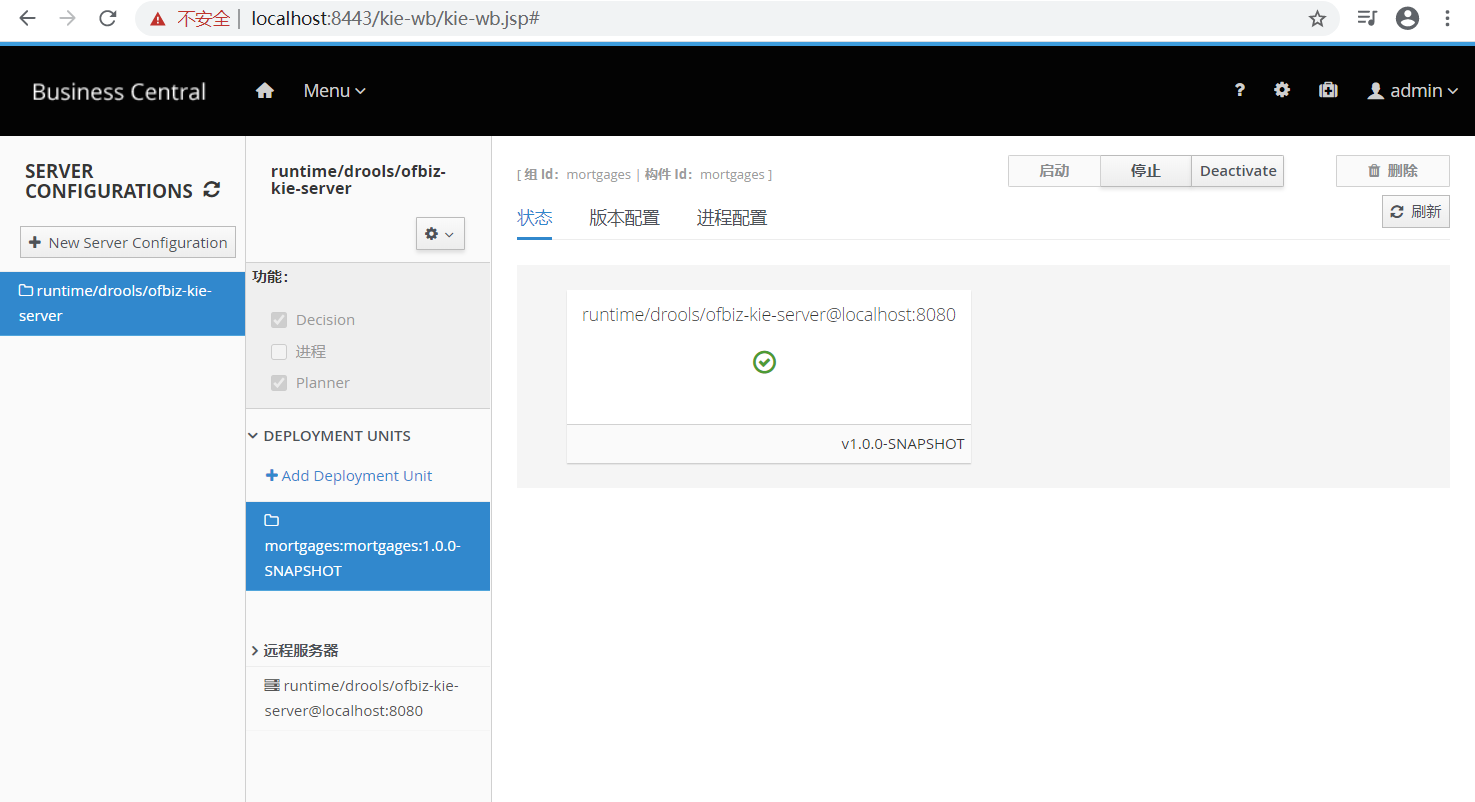Viewport: 1475px width, 802px height.
Task: Open the admin tools briefcase icon
Action: [x=1328, y=90]
